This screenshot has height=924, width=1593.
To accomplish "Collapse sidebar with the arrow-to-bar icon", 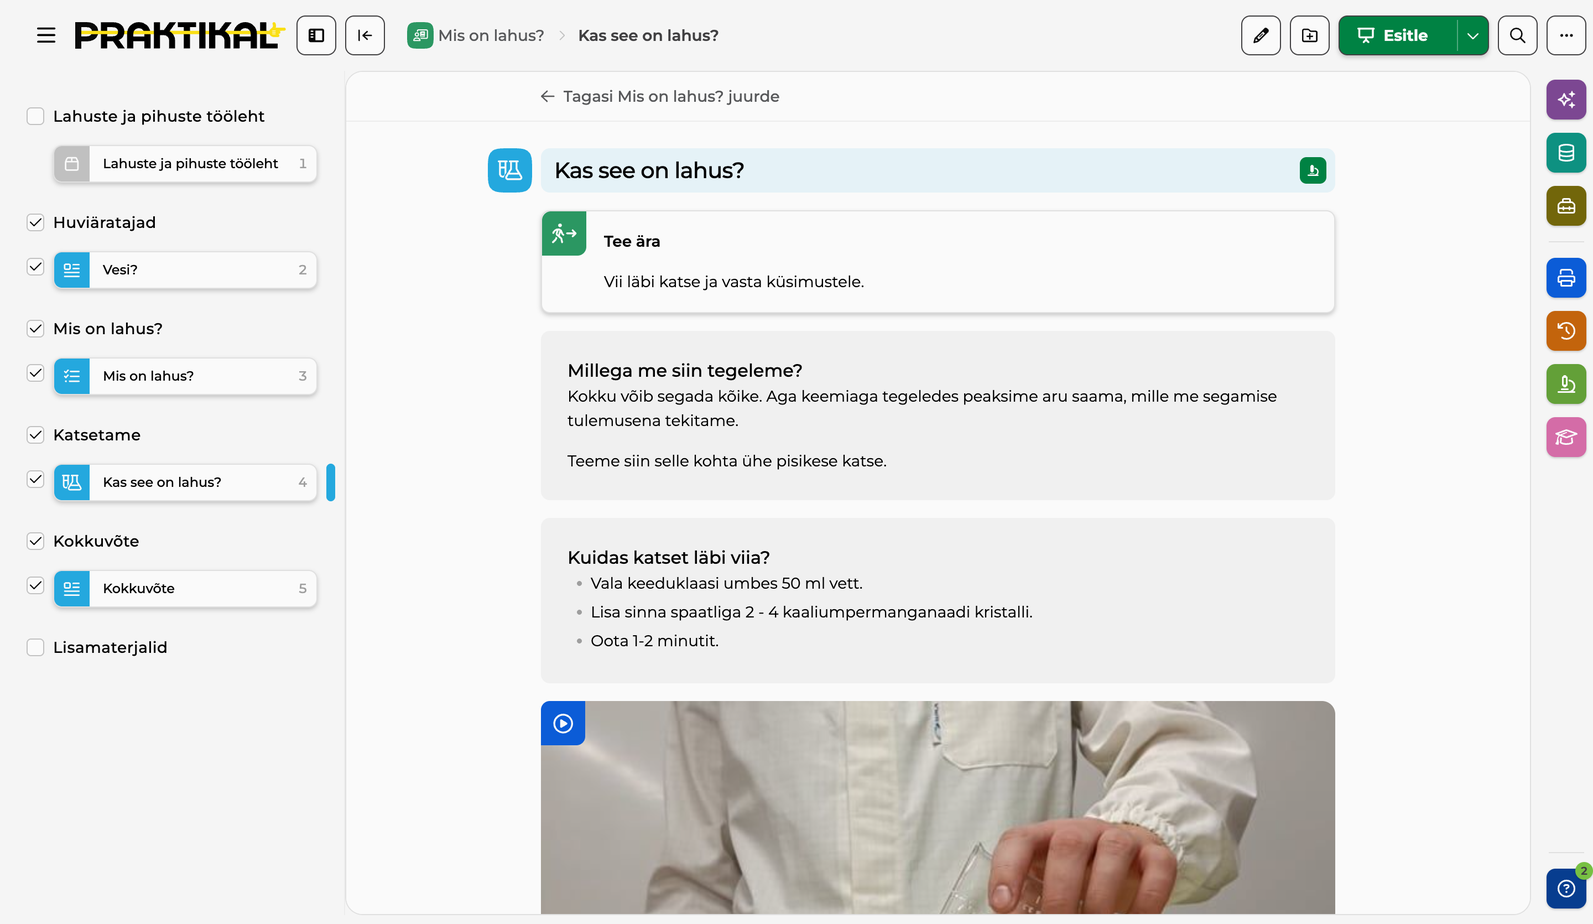I will [x=365, y=35].
